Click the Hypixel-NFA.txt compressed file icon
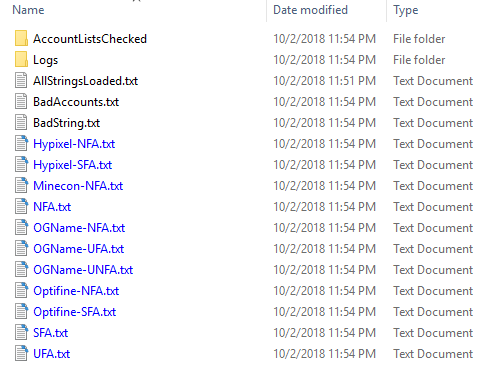 pyautogui.click(x=21, y=144)
